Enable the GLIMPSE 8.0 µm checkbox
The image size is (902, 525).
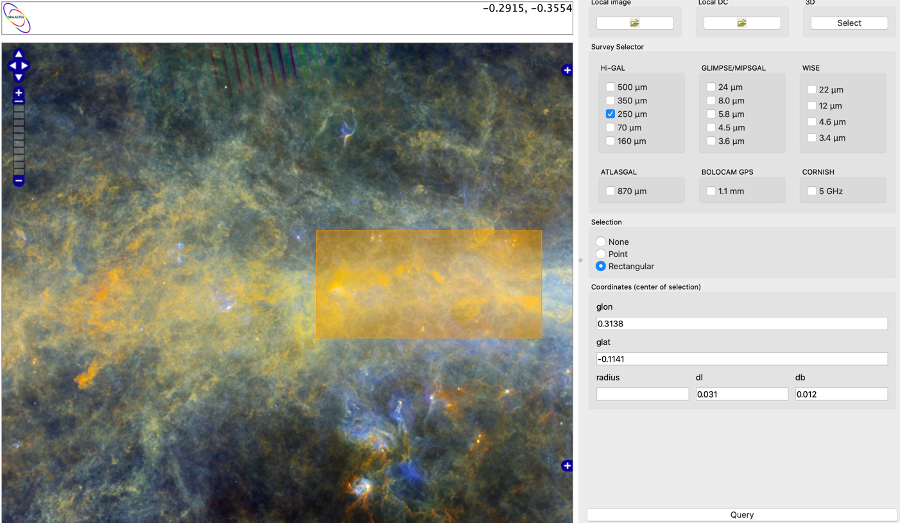pyautogui.click(x=711, y=101)
